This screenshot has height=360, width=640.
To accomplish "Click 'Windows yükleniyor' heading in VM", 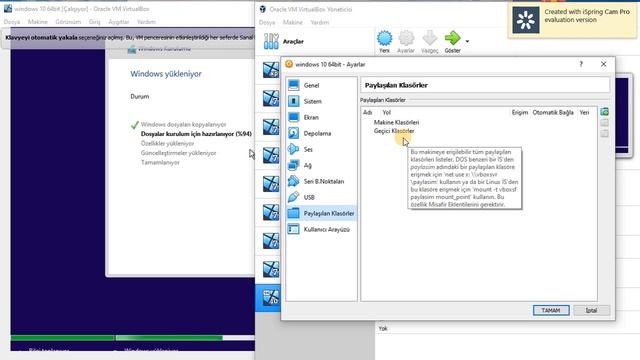I will (x=166, y=74).
